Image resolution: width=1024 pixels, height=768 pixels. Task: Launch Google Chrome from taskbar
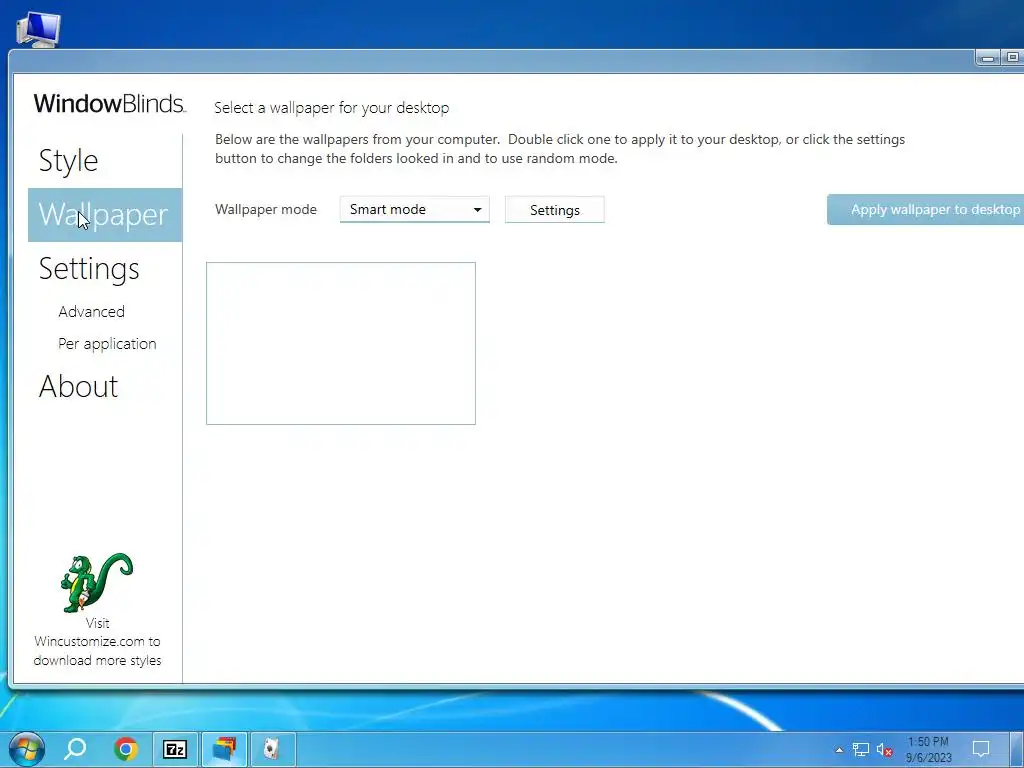point(125,748)
